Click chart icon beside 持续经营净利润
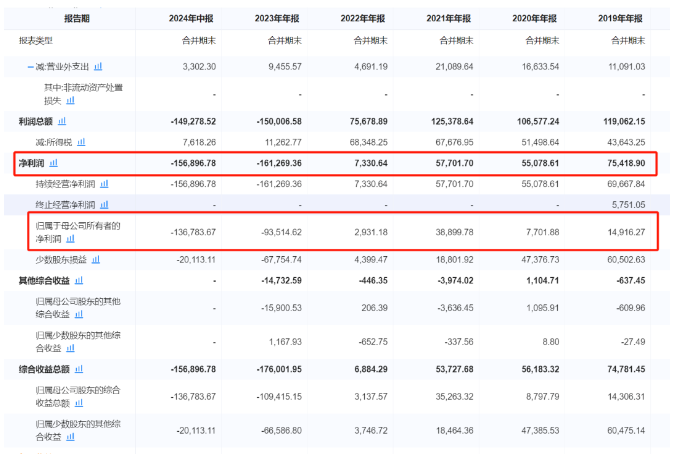The height and width of the screenshot is (455, 674). (104, 184)
